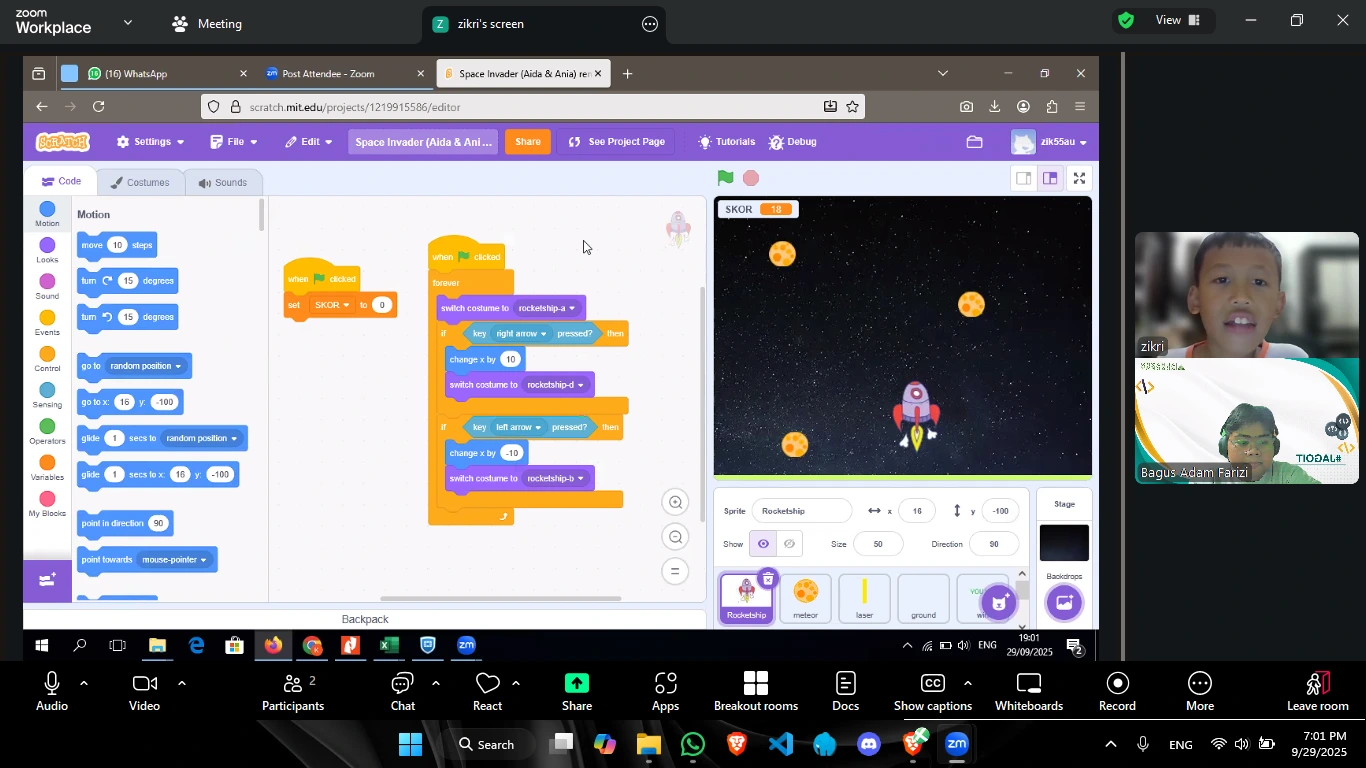Zoom out on the code workspace
Viewport: 1366px width, 768px height.
pyautogui.click(x=676, y=538)
